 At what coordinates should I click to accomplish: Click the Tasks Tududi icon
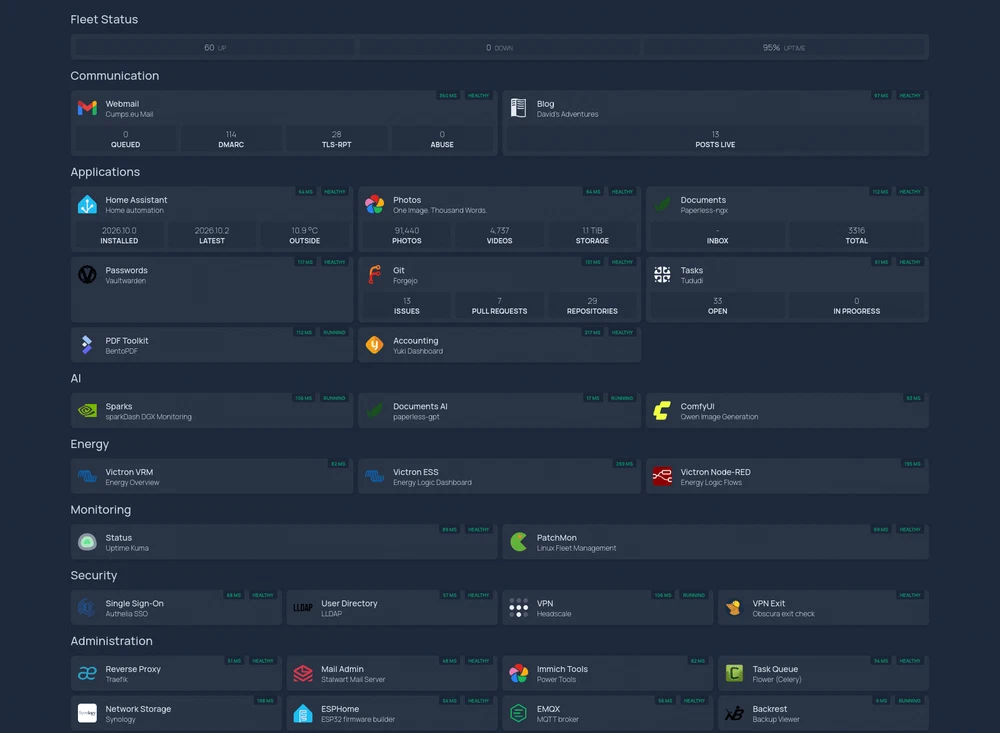[x=662, y=274]
